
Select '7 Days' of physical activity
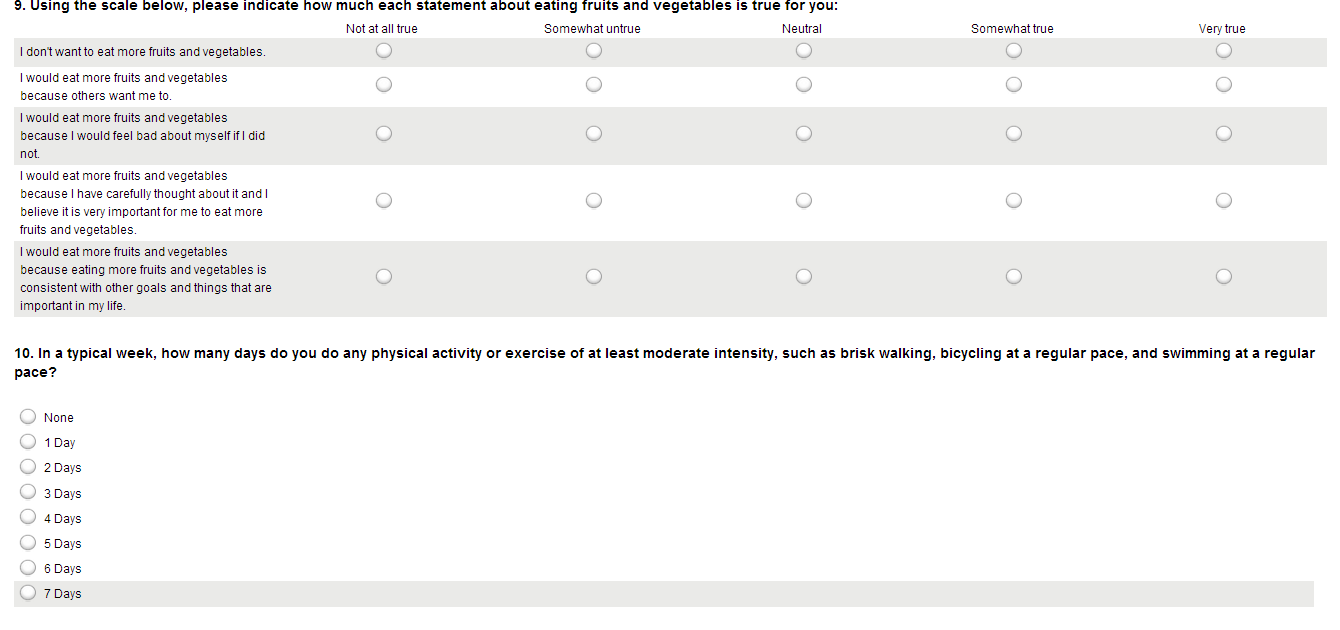(29, 593)
